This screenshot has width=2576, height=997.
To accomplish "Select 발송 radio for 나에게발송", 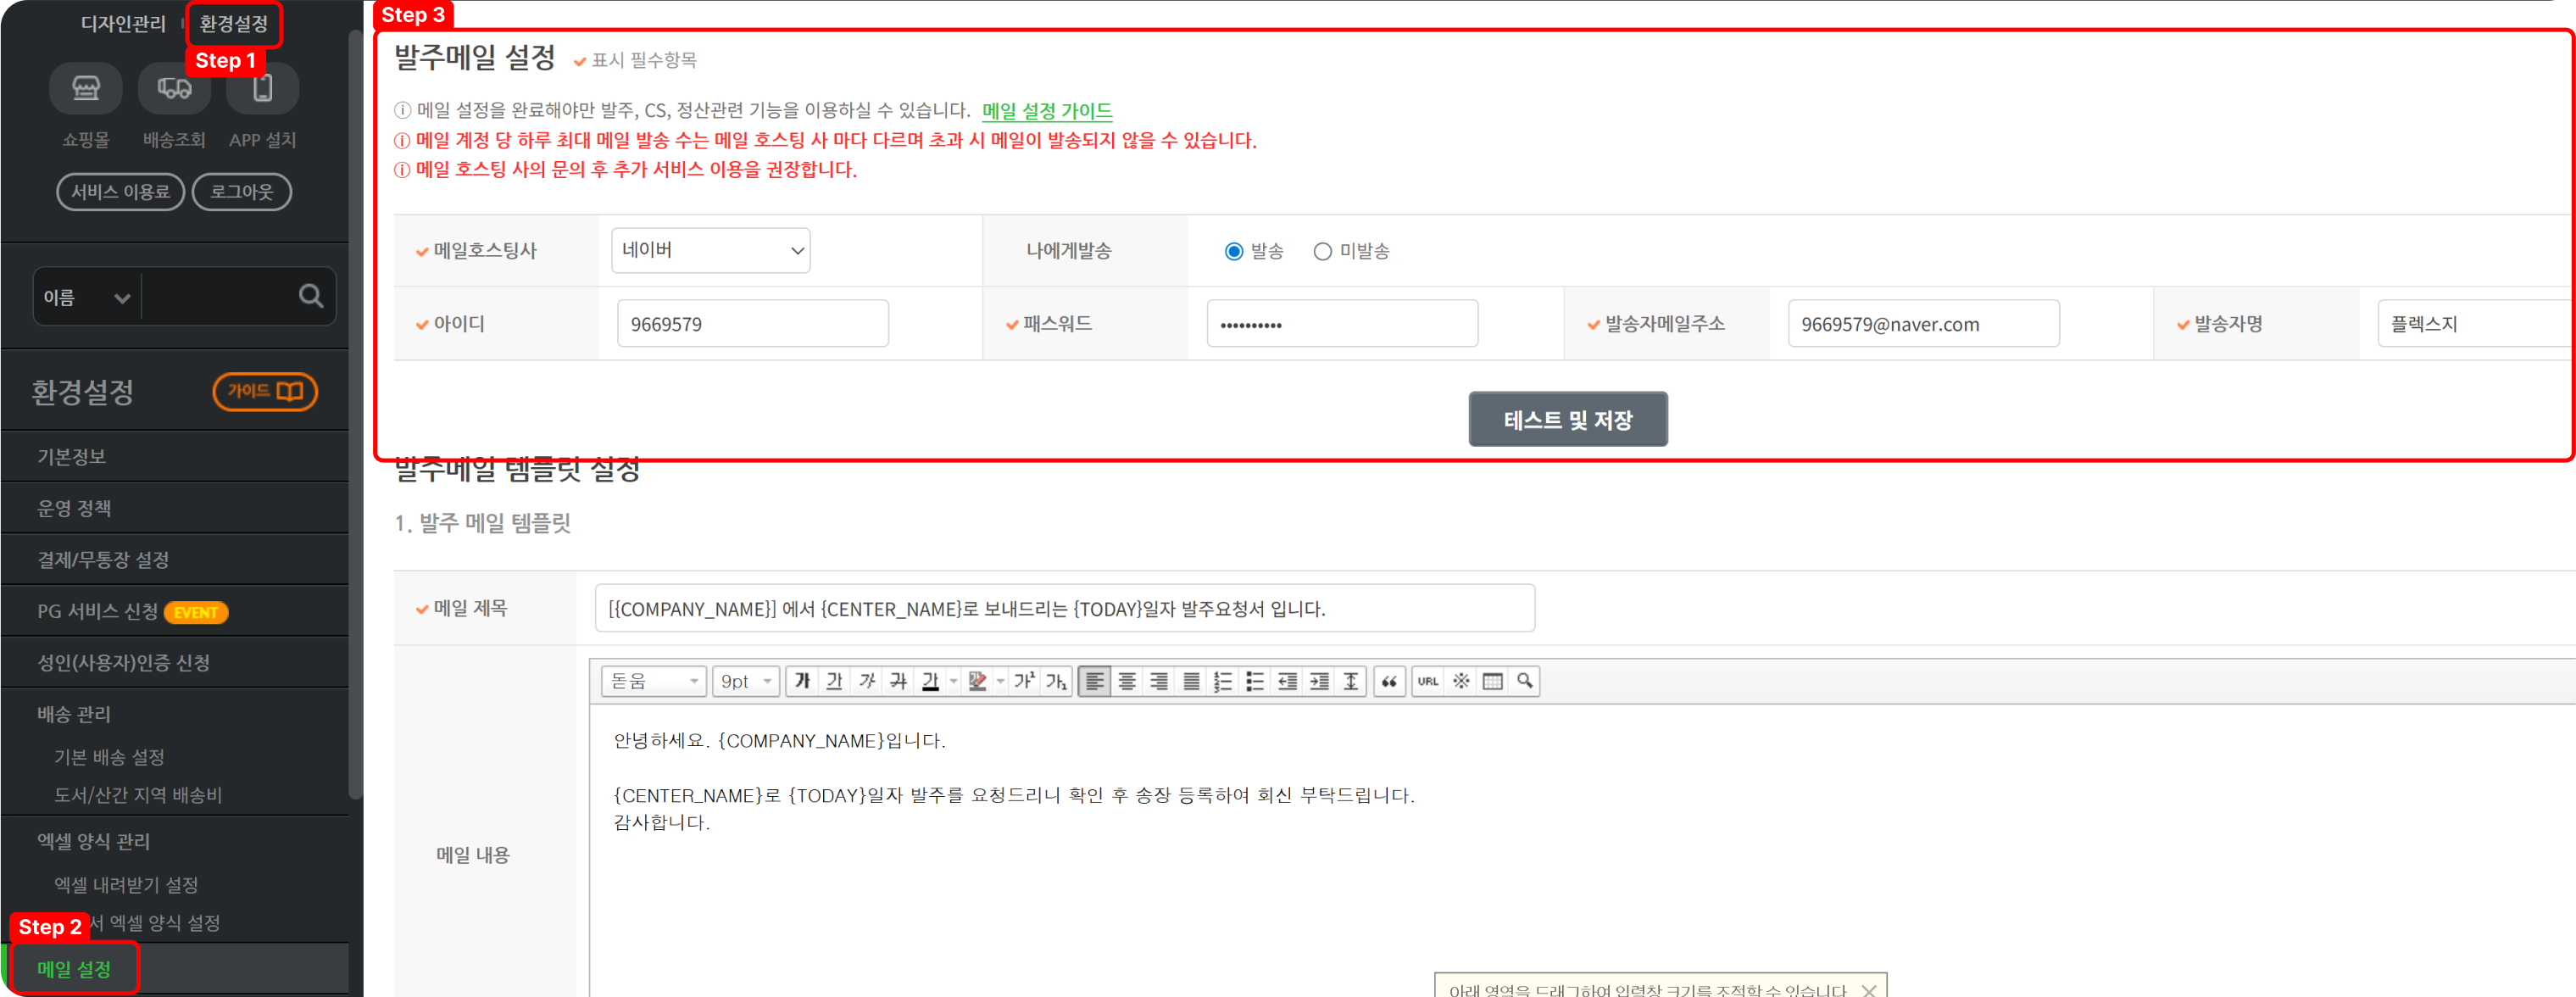I will pyautogui.click(x=1234, y=251).
